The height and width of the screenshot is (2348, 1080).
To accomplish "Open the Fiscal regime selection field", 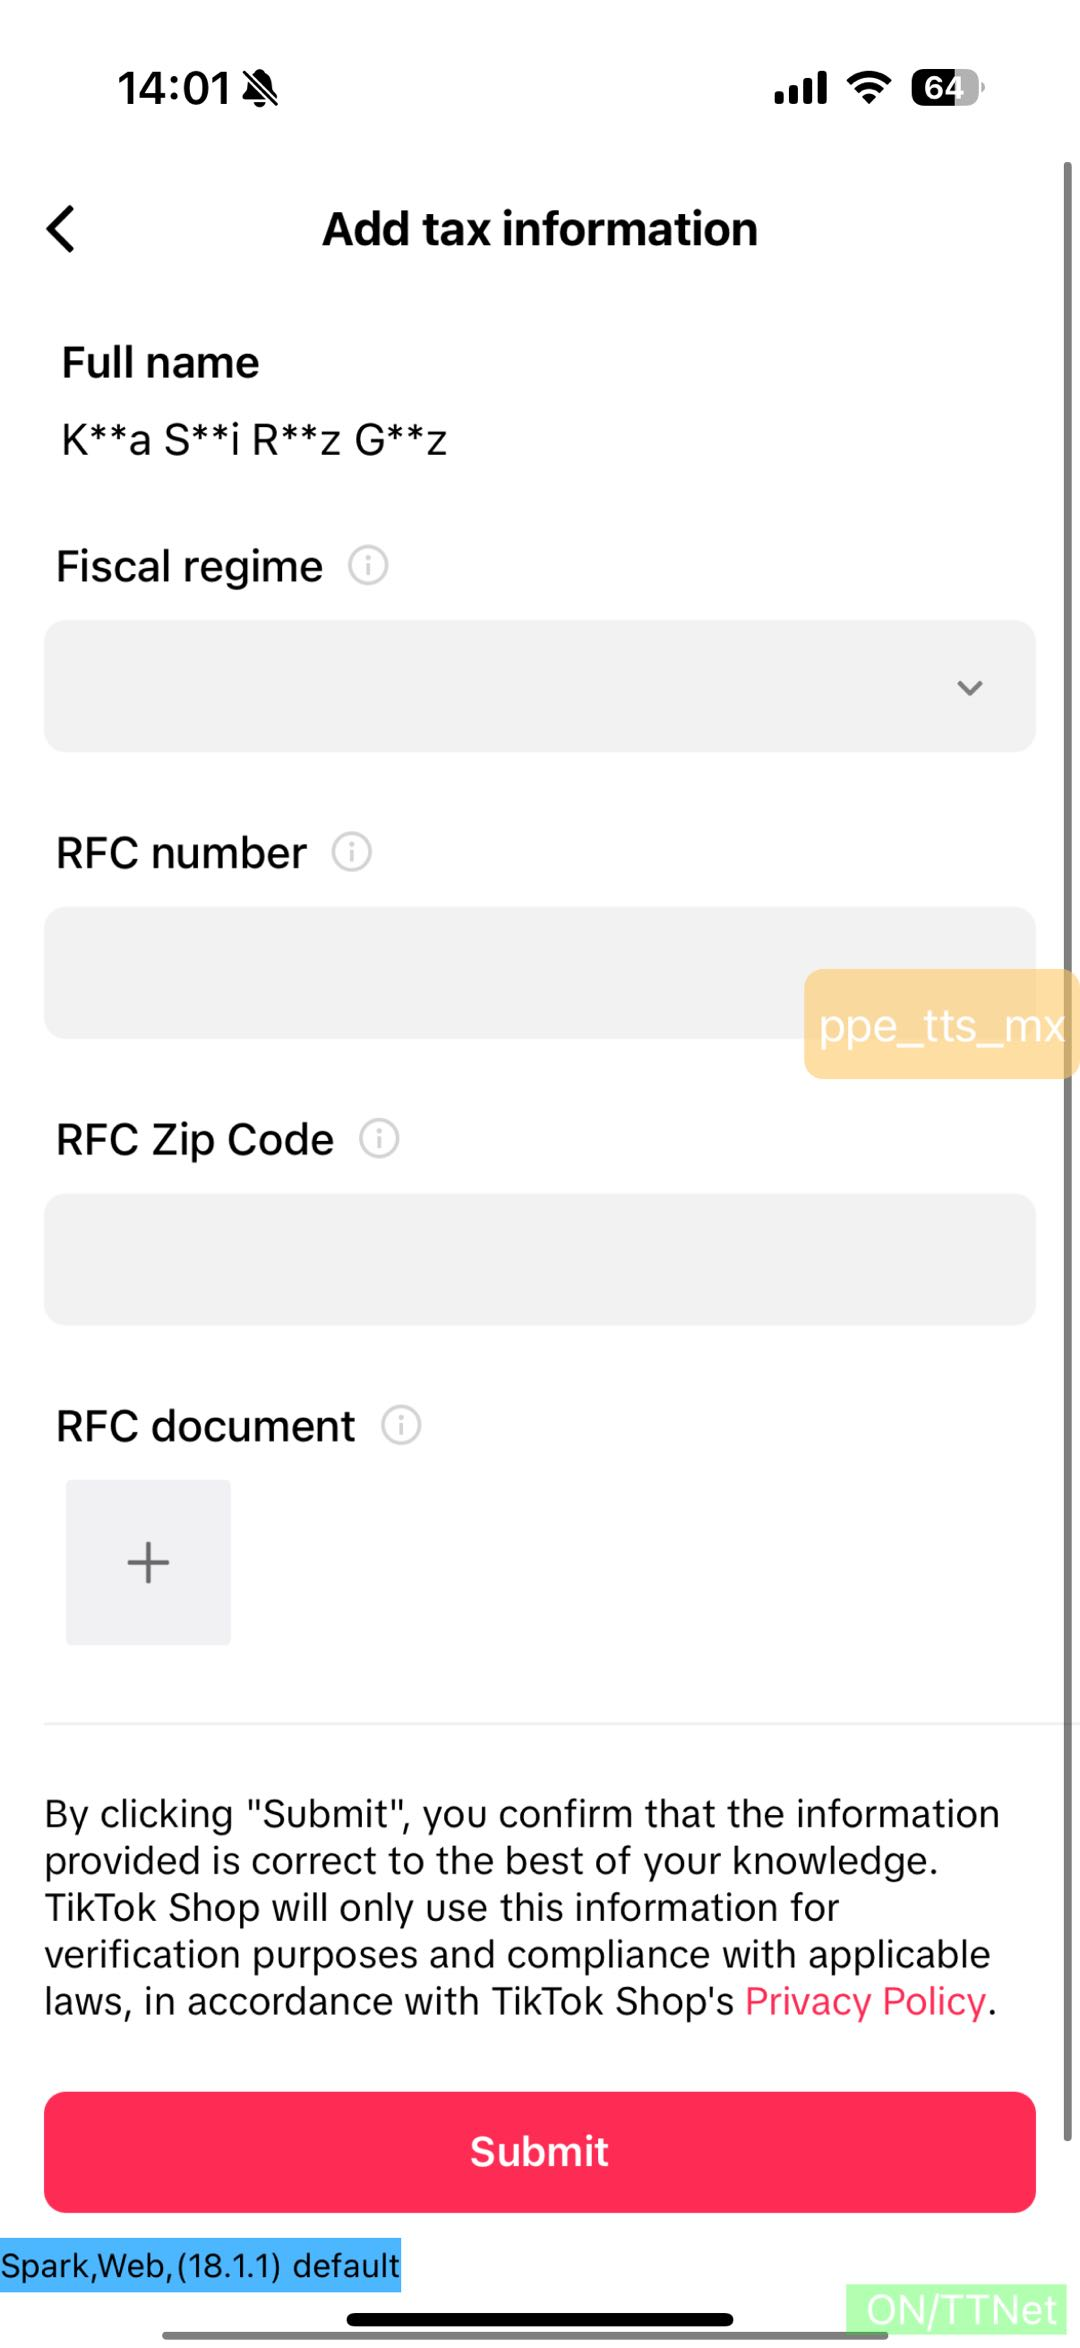I will point(500,686).
